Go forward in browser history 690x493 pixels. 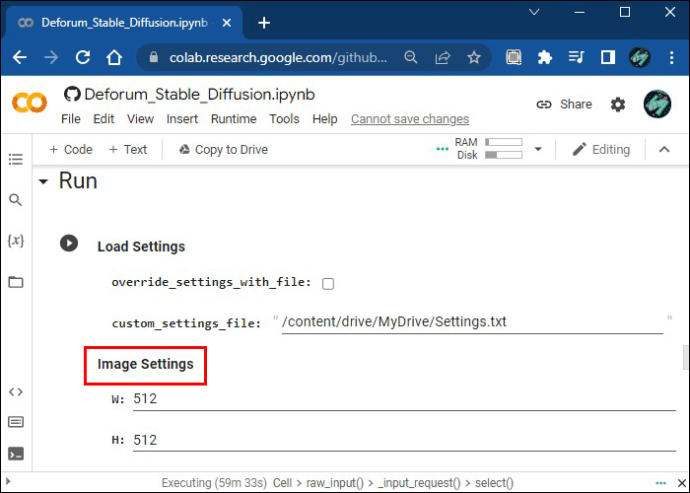[x=51, y=57]
